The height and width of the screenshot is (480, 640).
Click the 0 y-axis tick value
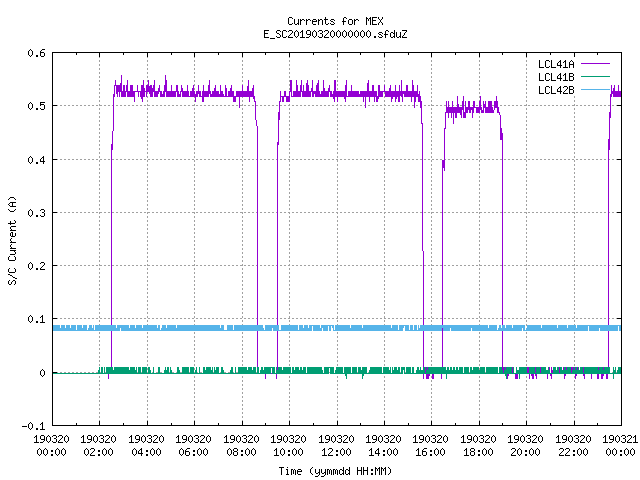coord(42,373)
